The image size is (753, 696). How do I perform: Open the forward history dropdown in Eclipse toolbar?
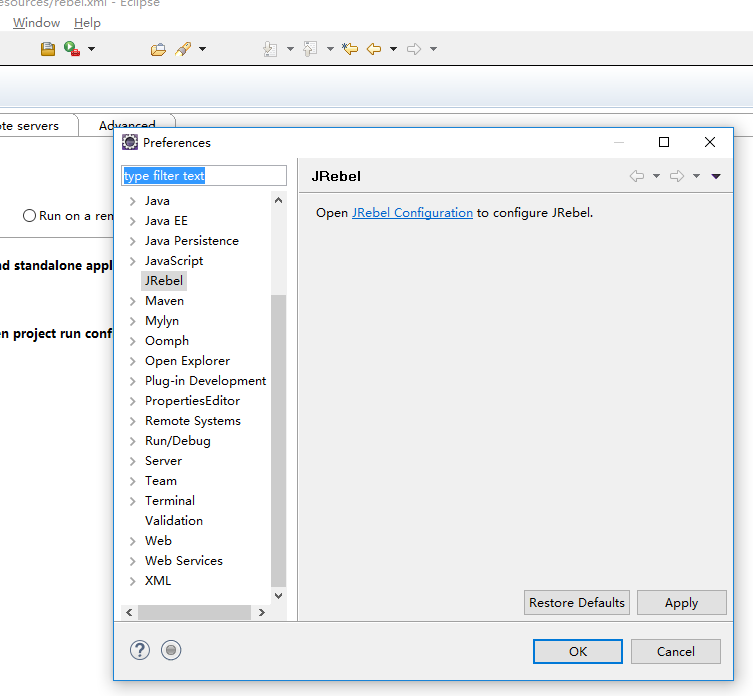point(433,49)
